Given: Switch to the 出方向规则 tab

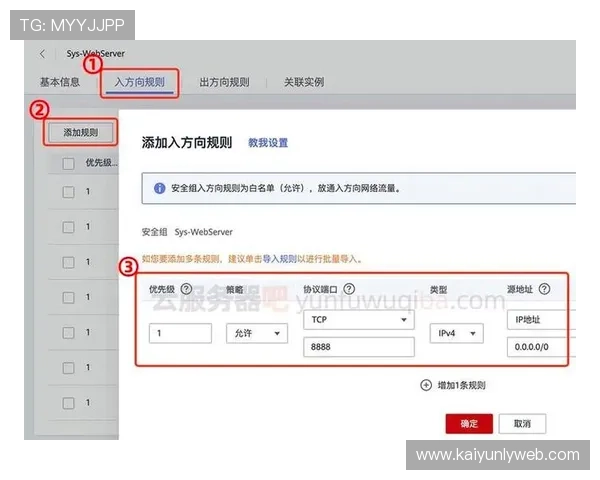Looking at the screenshot, I should coord(224,82).
